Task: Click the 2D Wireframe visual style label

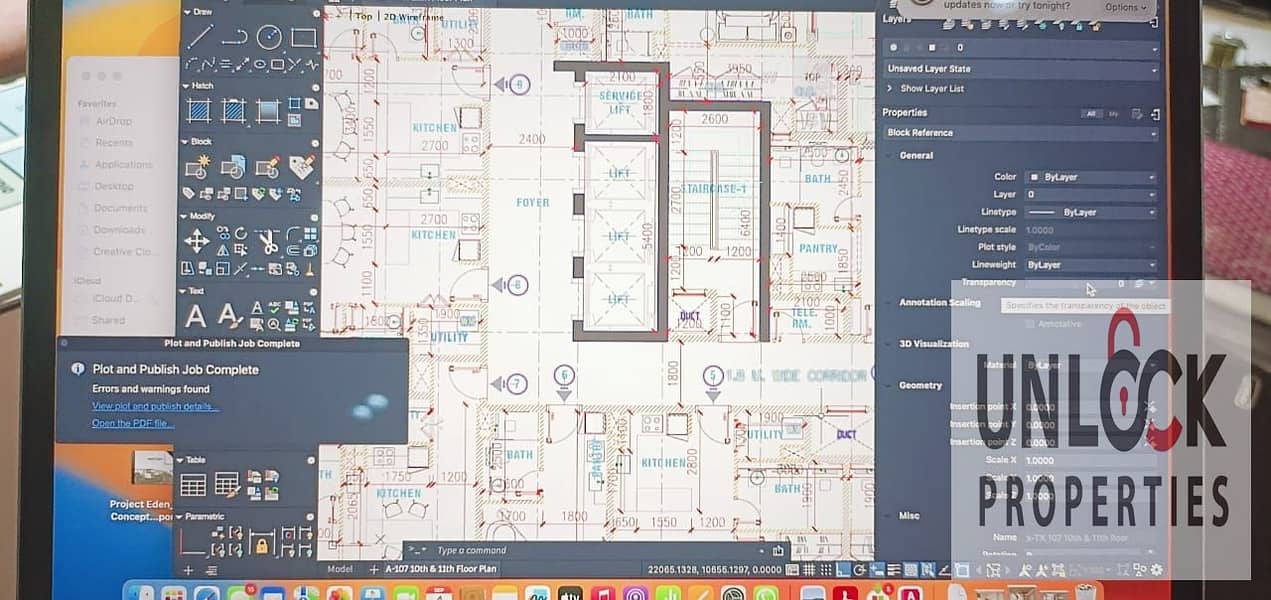Action: tap(412, 17)
